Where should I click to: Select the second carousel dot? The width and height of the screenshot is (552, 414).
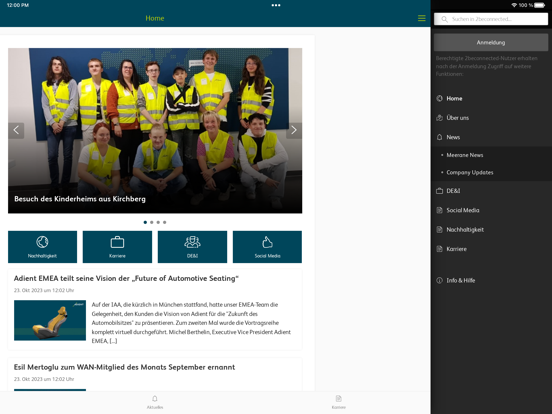[x=152, y=222]
